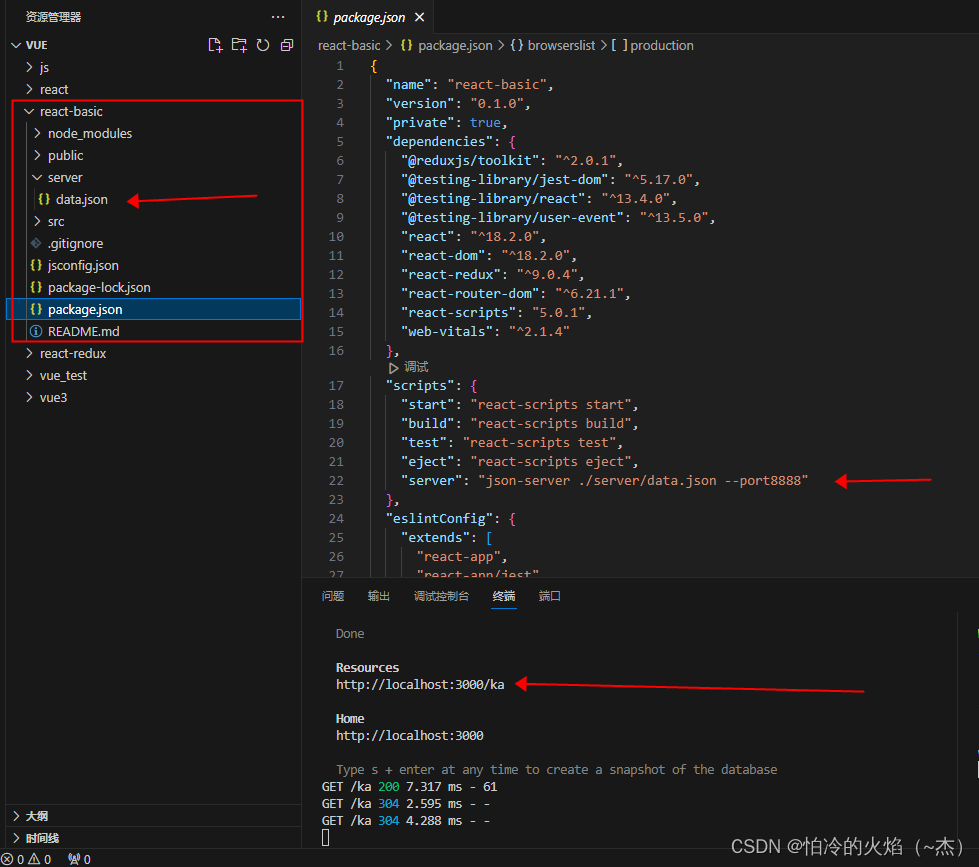Select data.json inside the server folder
Image resolution: width=979 pixels, height=867 pixels.
81,199
